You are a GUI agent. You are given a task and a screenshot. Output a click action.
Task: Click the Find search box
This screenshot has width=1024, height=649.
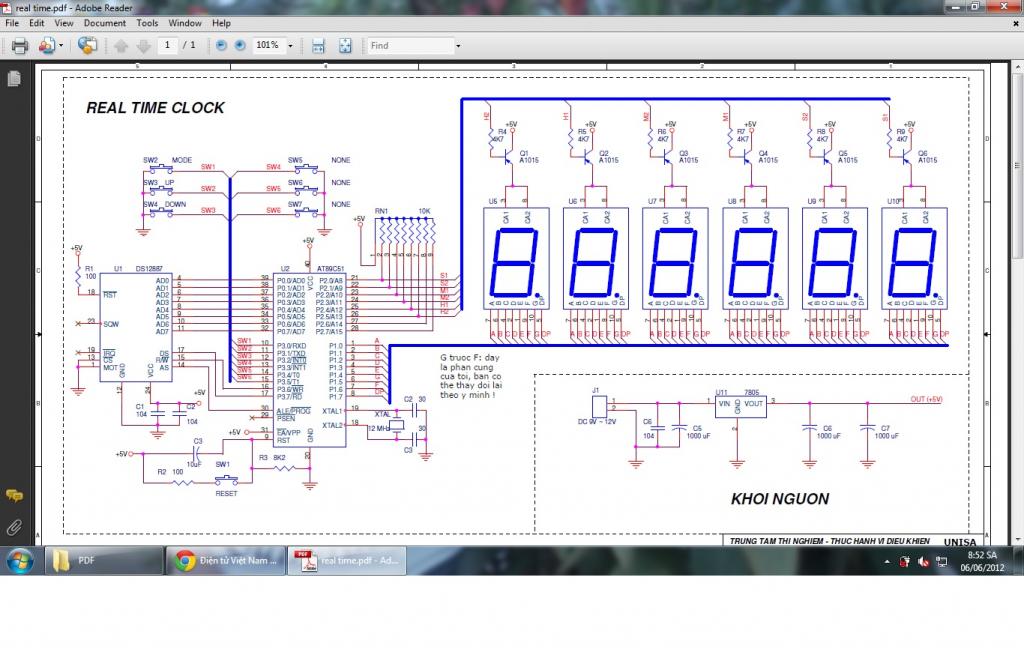[x=411, y=46]
